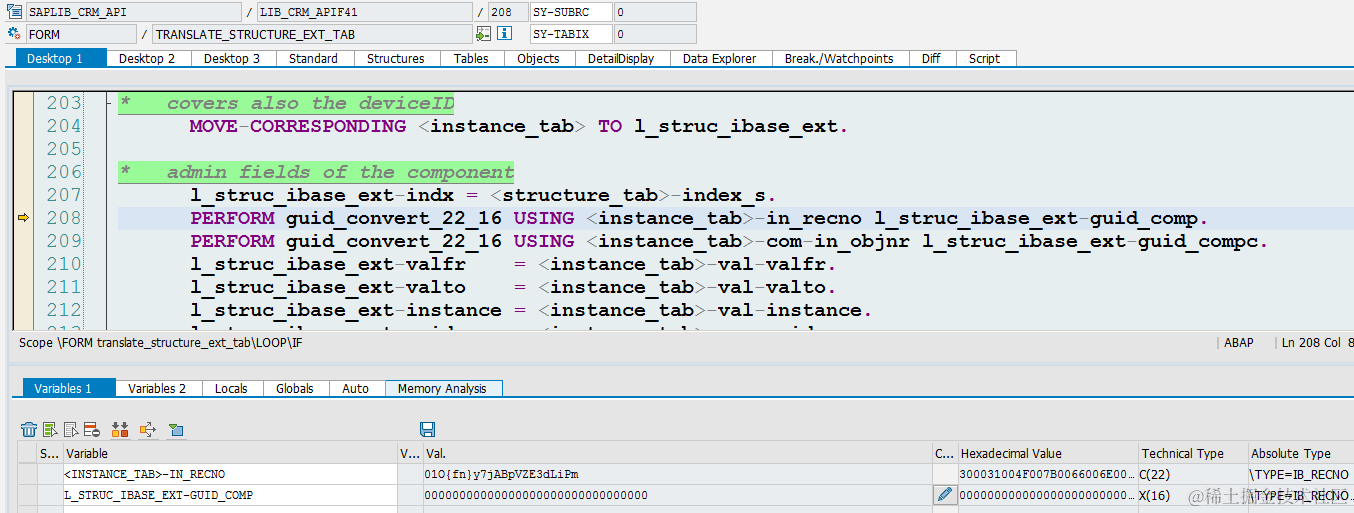Click code line 207 l_struc_ibase_ext-indx

483,195
